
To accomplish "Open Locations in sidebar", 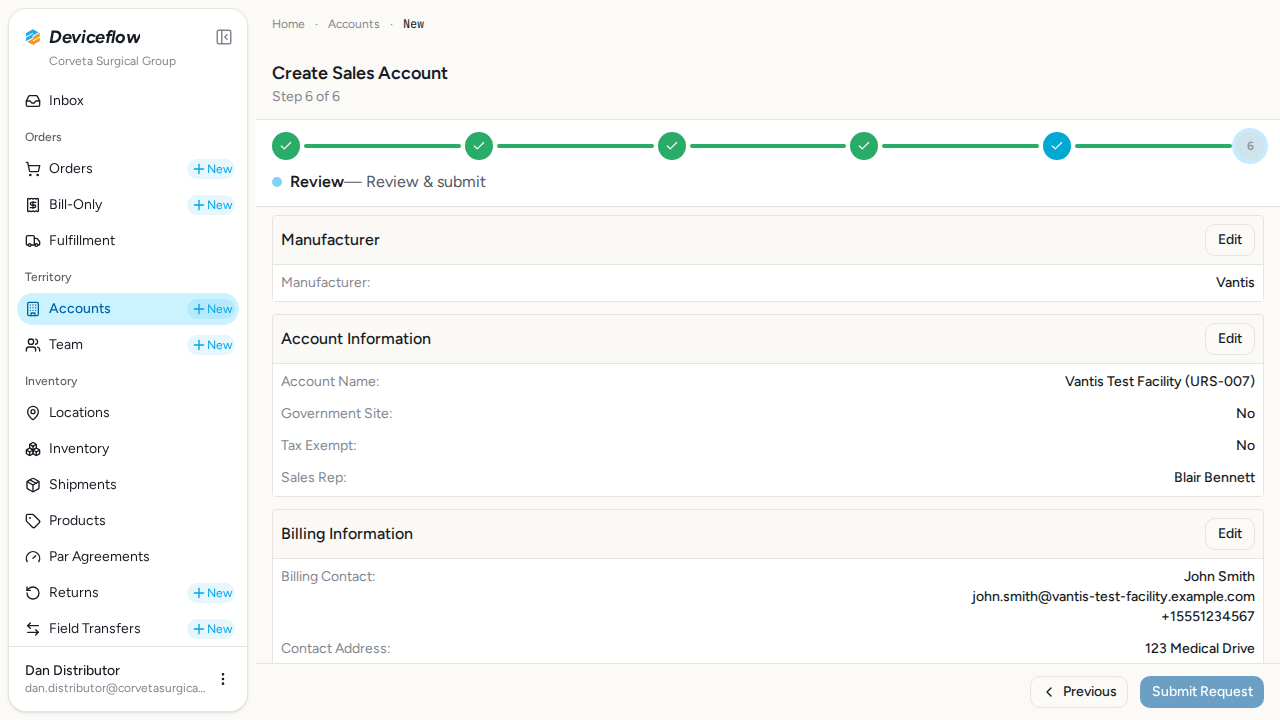I will (x=128, y=413).
